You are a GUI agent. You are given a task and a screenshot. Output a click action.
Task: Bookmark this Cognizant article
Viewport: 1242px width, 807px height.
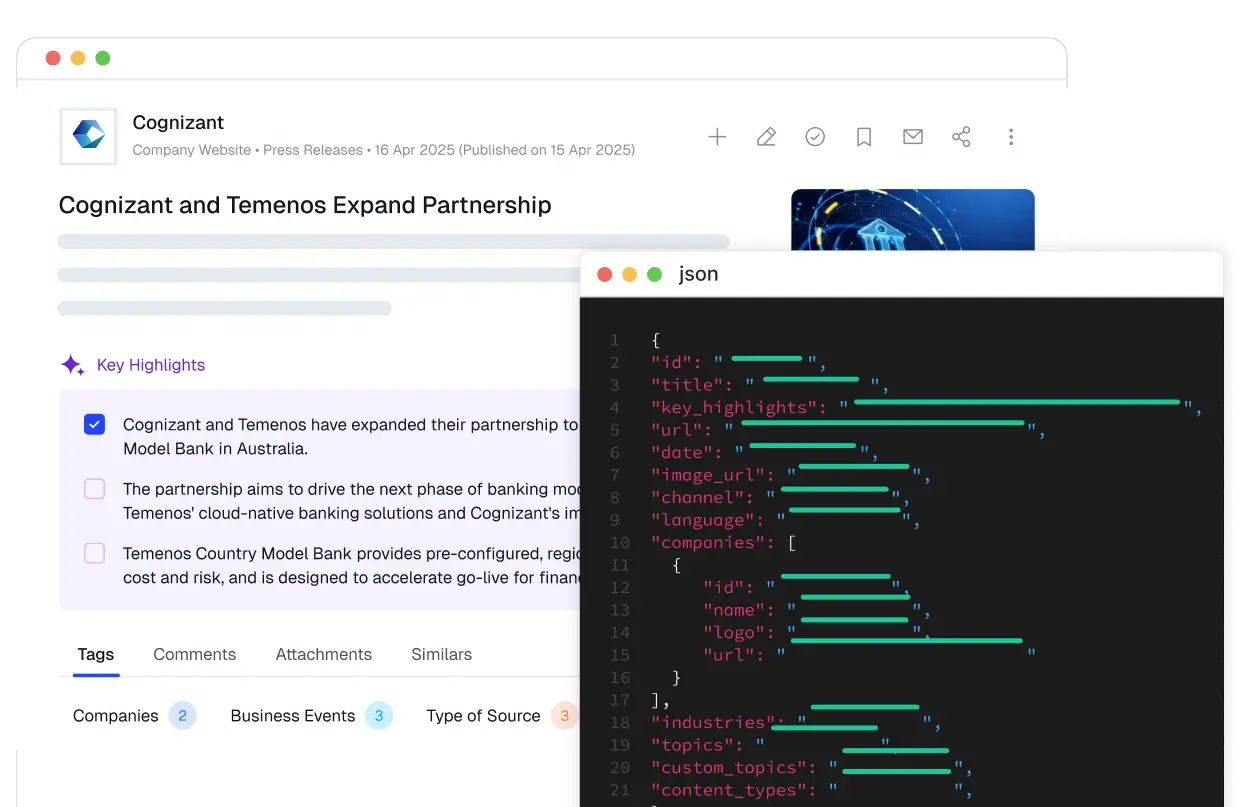(x=864, y=137)
